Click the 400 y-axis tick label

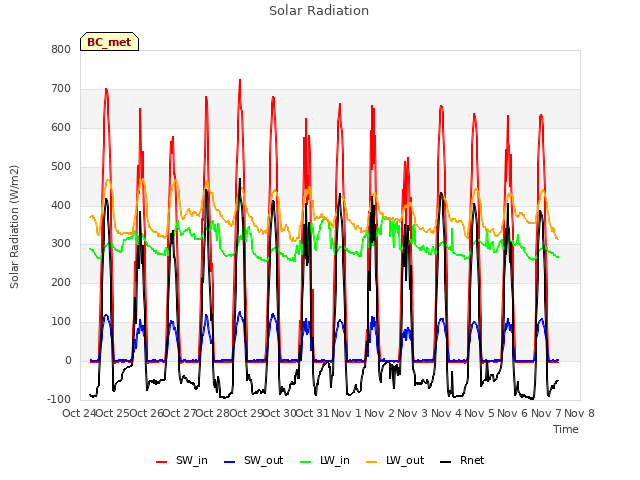coord(61,205)
